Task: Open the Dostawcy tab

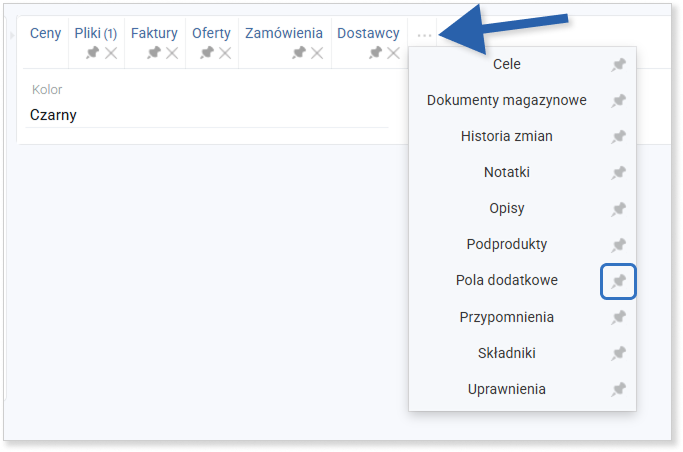Action: click(369, 33)
